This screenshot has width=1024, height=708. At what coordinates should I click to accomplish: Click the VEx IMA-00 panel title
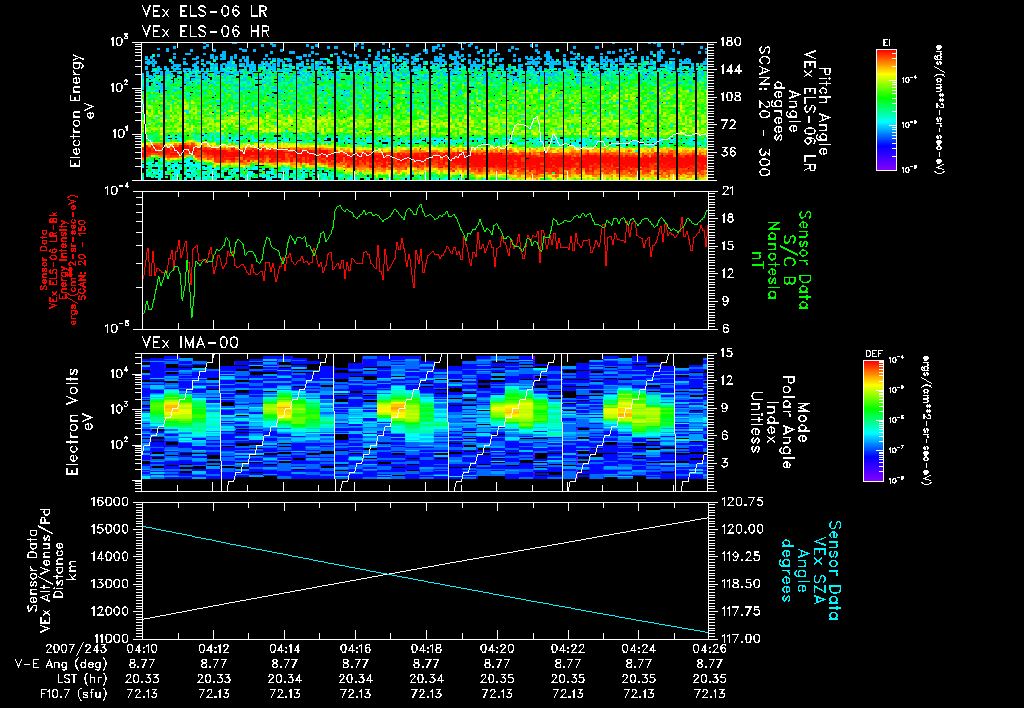coord(190,343)
